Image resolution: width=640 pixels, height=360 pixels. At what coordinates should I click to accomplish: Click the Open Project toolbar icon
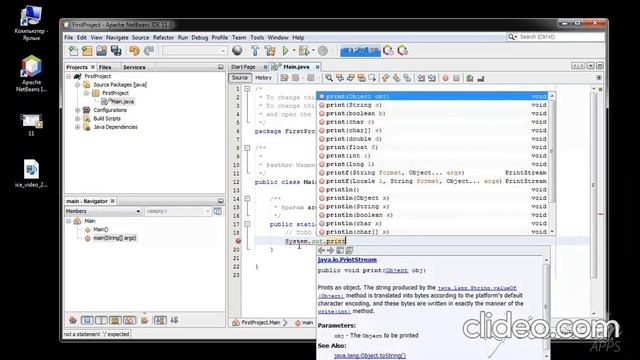click(x=101, y=51)
